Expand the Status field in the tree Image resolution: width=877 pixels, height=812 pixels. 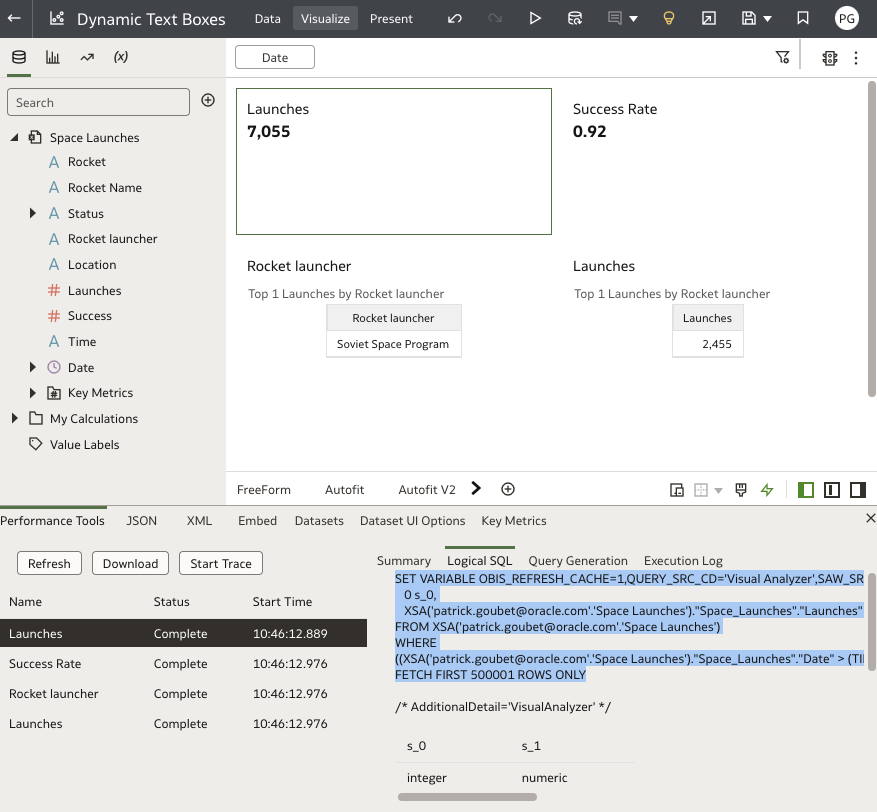(x=32, y=213)
